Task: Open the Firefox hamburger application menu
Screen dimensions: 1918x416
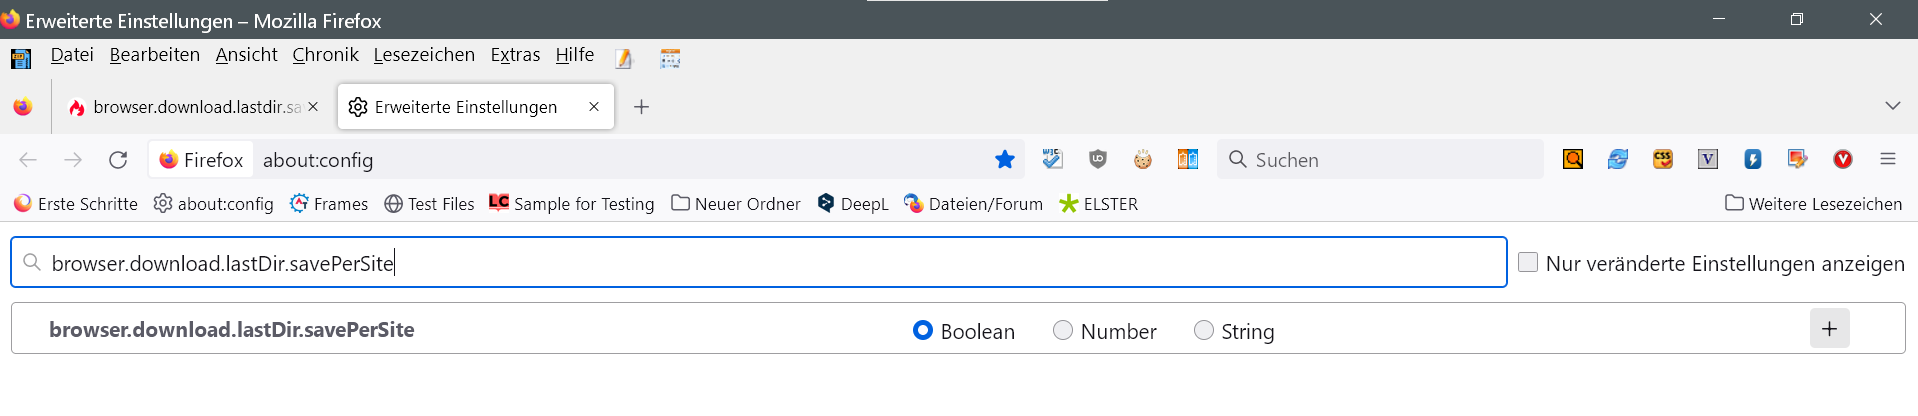Action: [1888, 159]
